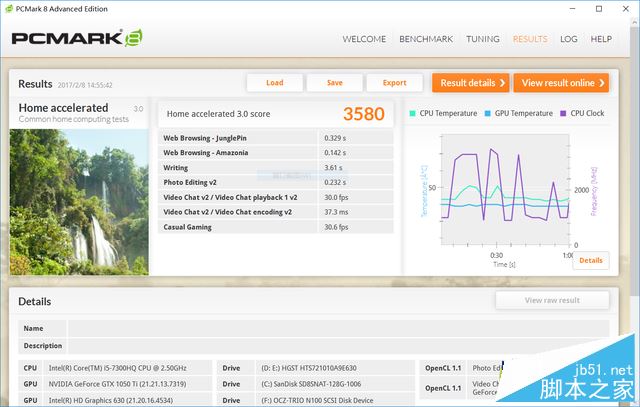
Task: Click the temperature and clock graph
Action: pos(505,190)
